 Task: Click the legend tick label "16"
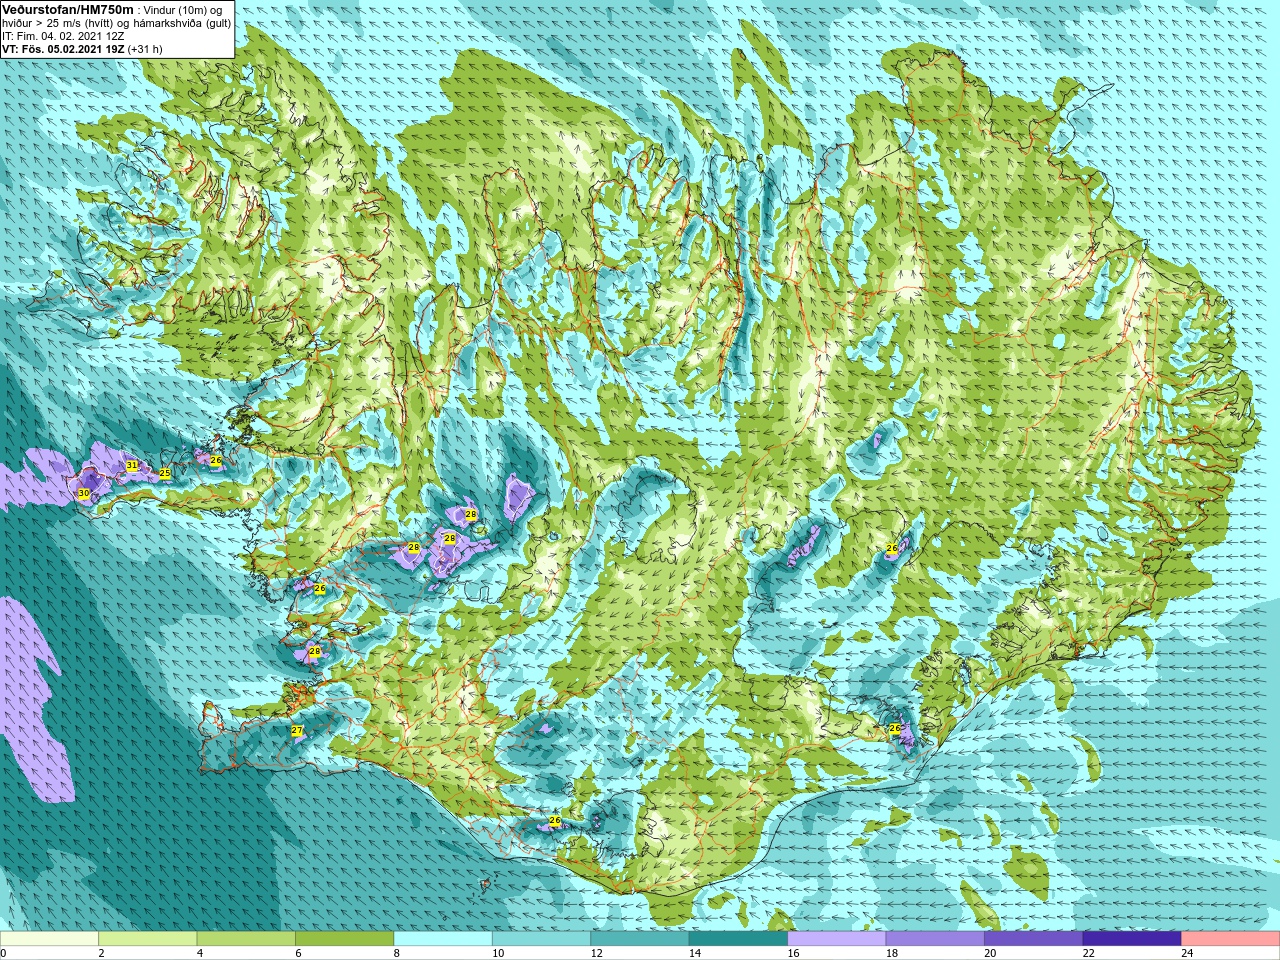[793, 954]
